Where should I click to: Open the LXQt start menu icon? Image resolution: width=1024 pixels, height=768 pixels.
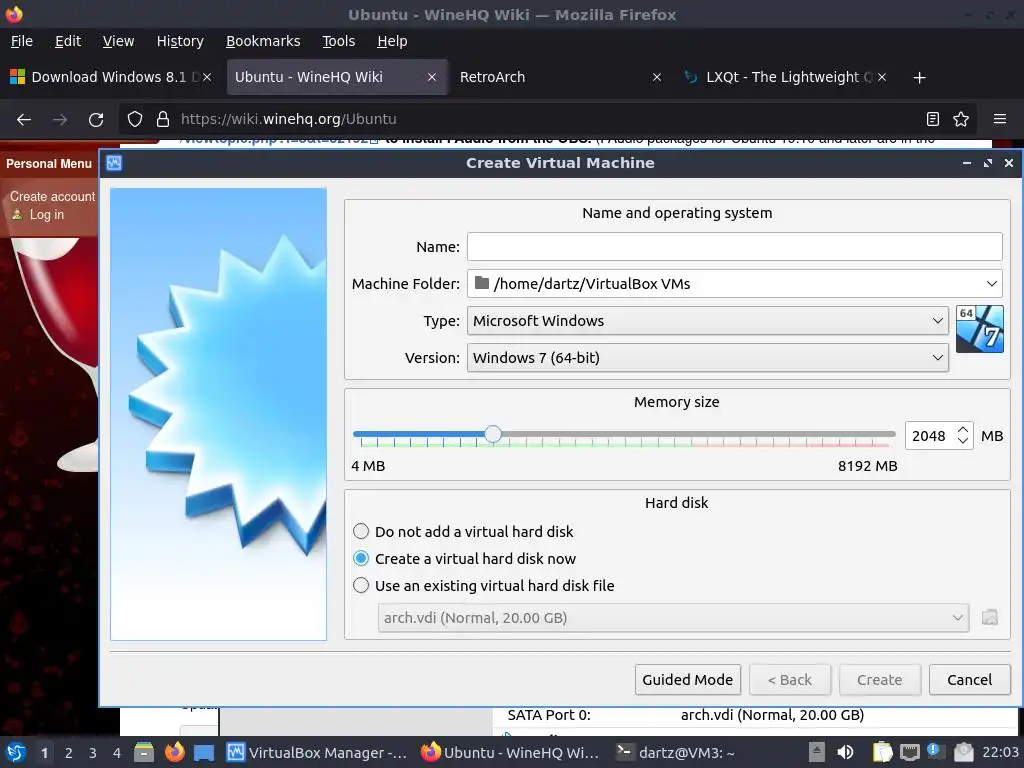click(16, 752)
